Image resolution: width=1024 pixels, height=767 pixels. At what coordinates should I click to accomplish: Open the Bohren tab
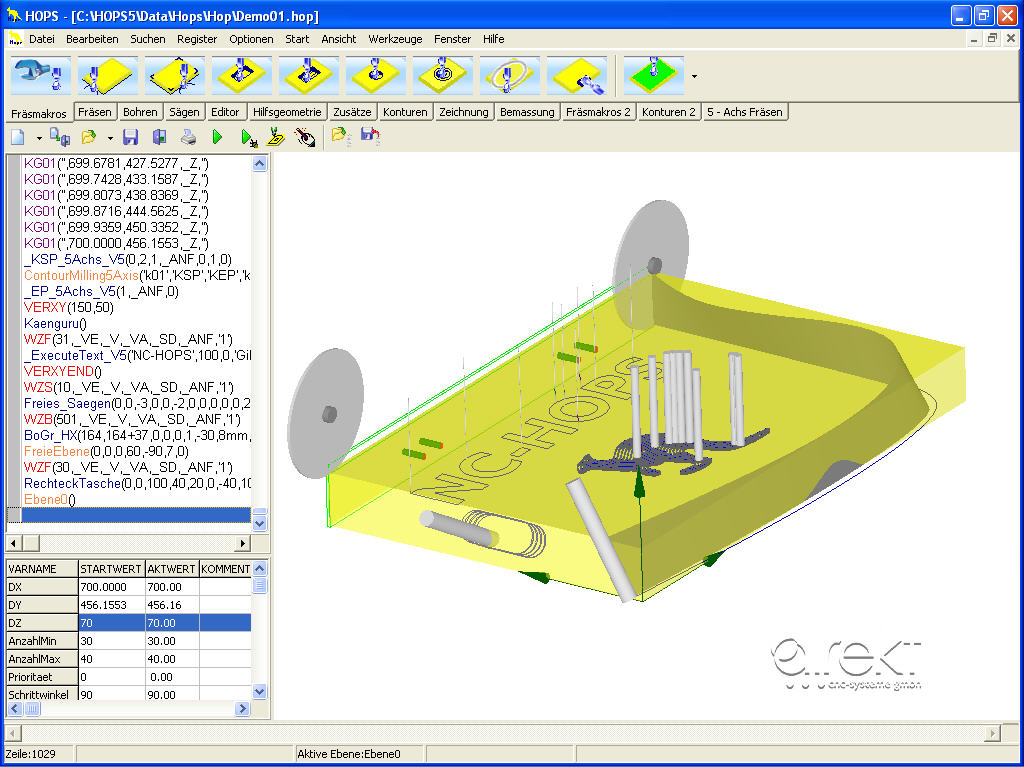click(x=140, y=112)
